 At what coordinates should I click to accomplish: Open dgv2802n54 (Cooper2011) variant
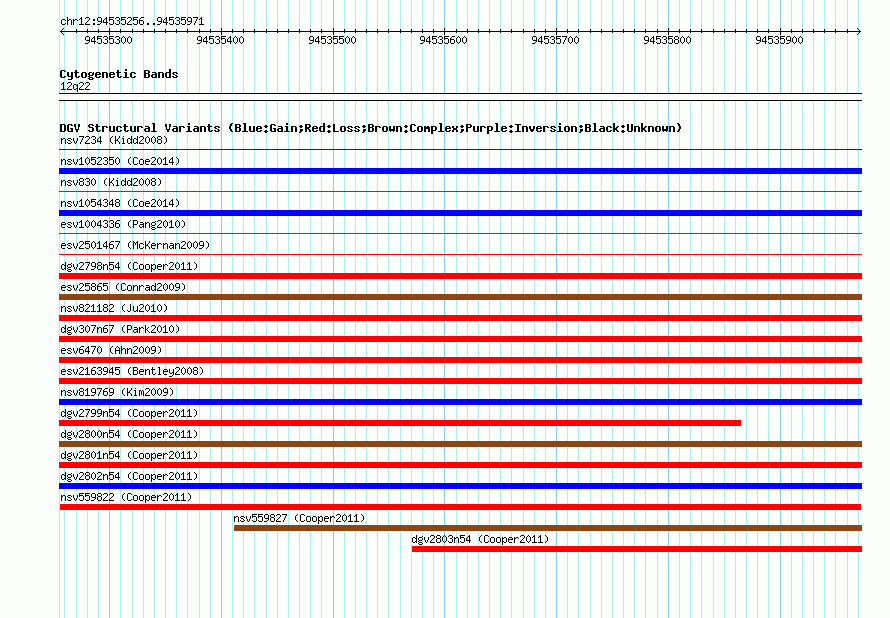pyautogui.click(x=129, y=476)
